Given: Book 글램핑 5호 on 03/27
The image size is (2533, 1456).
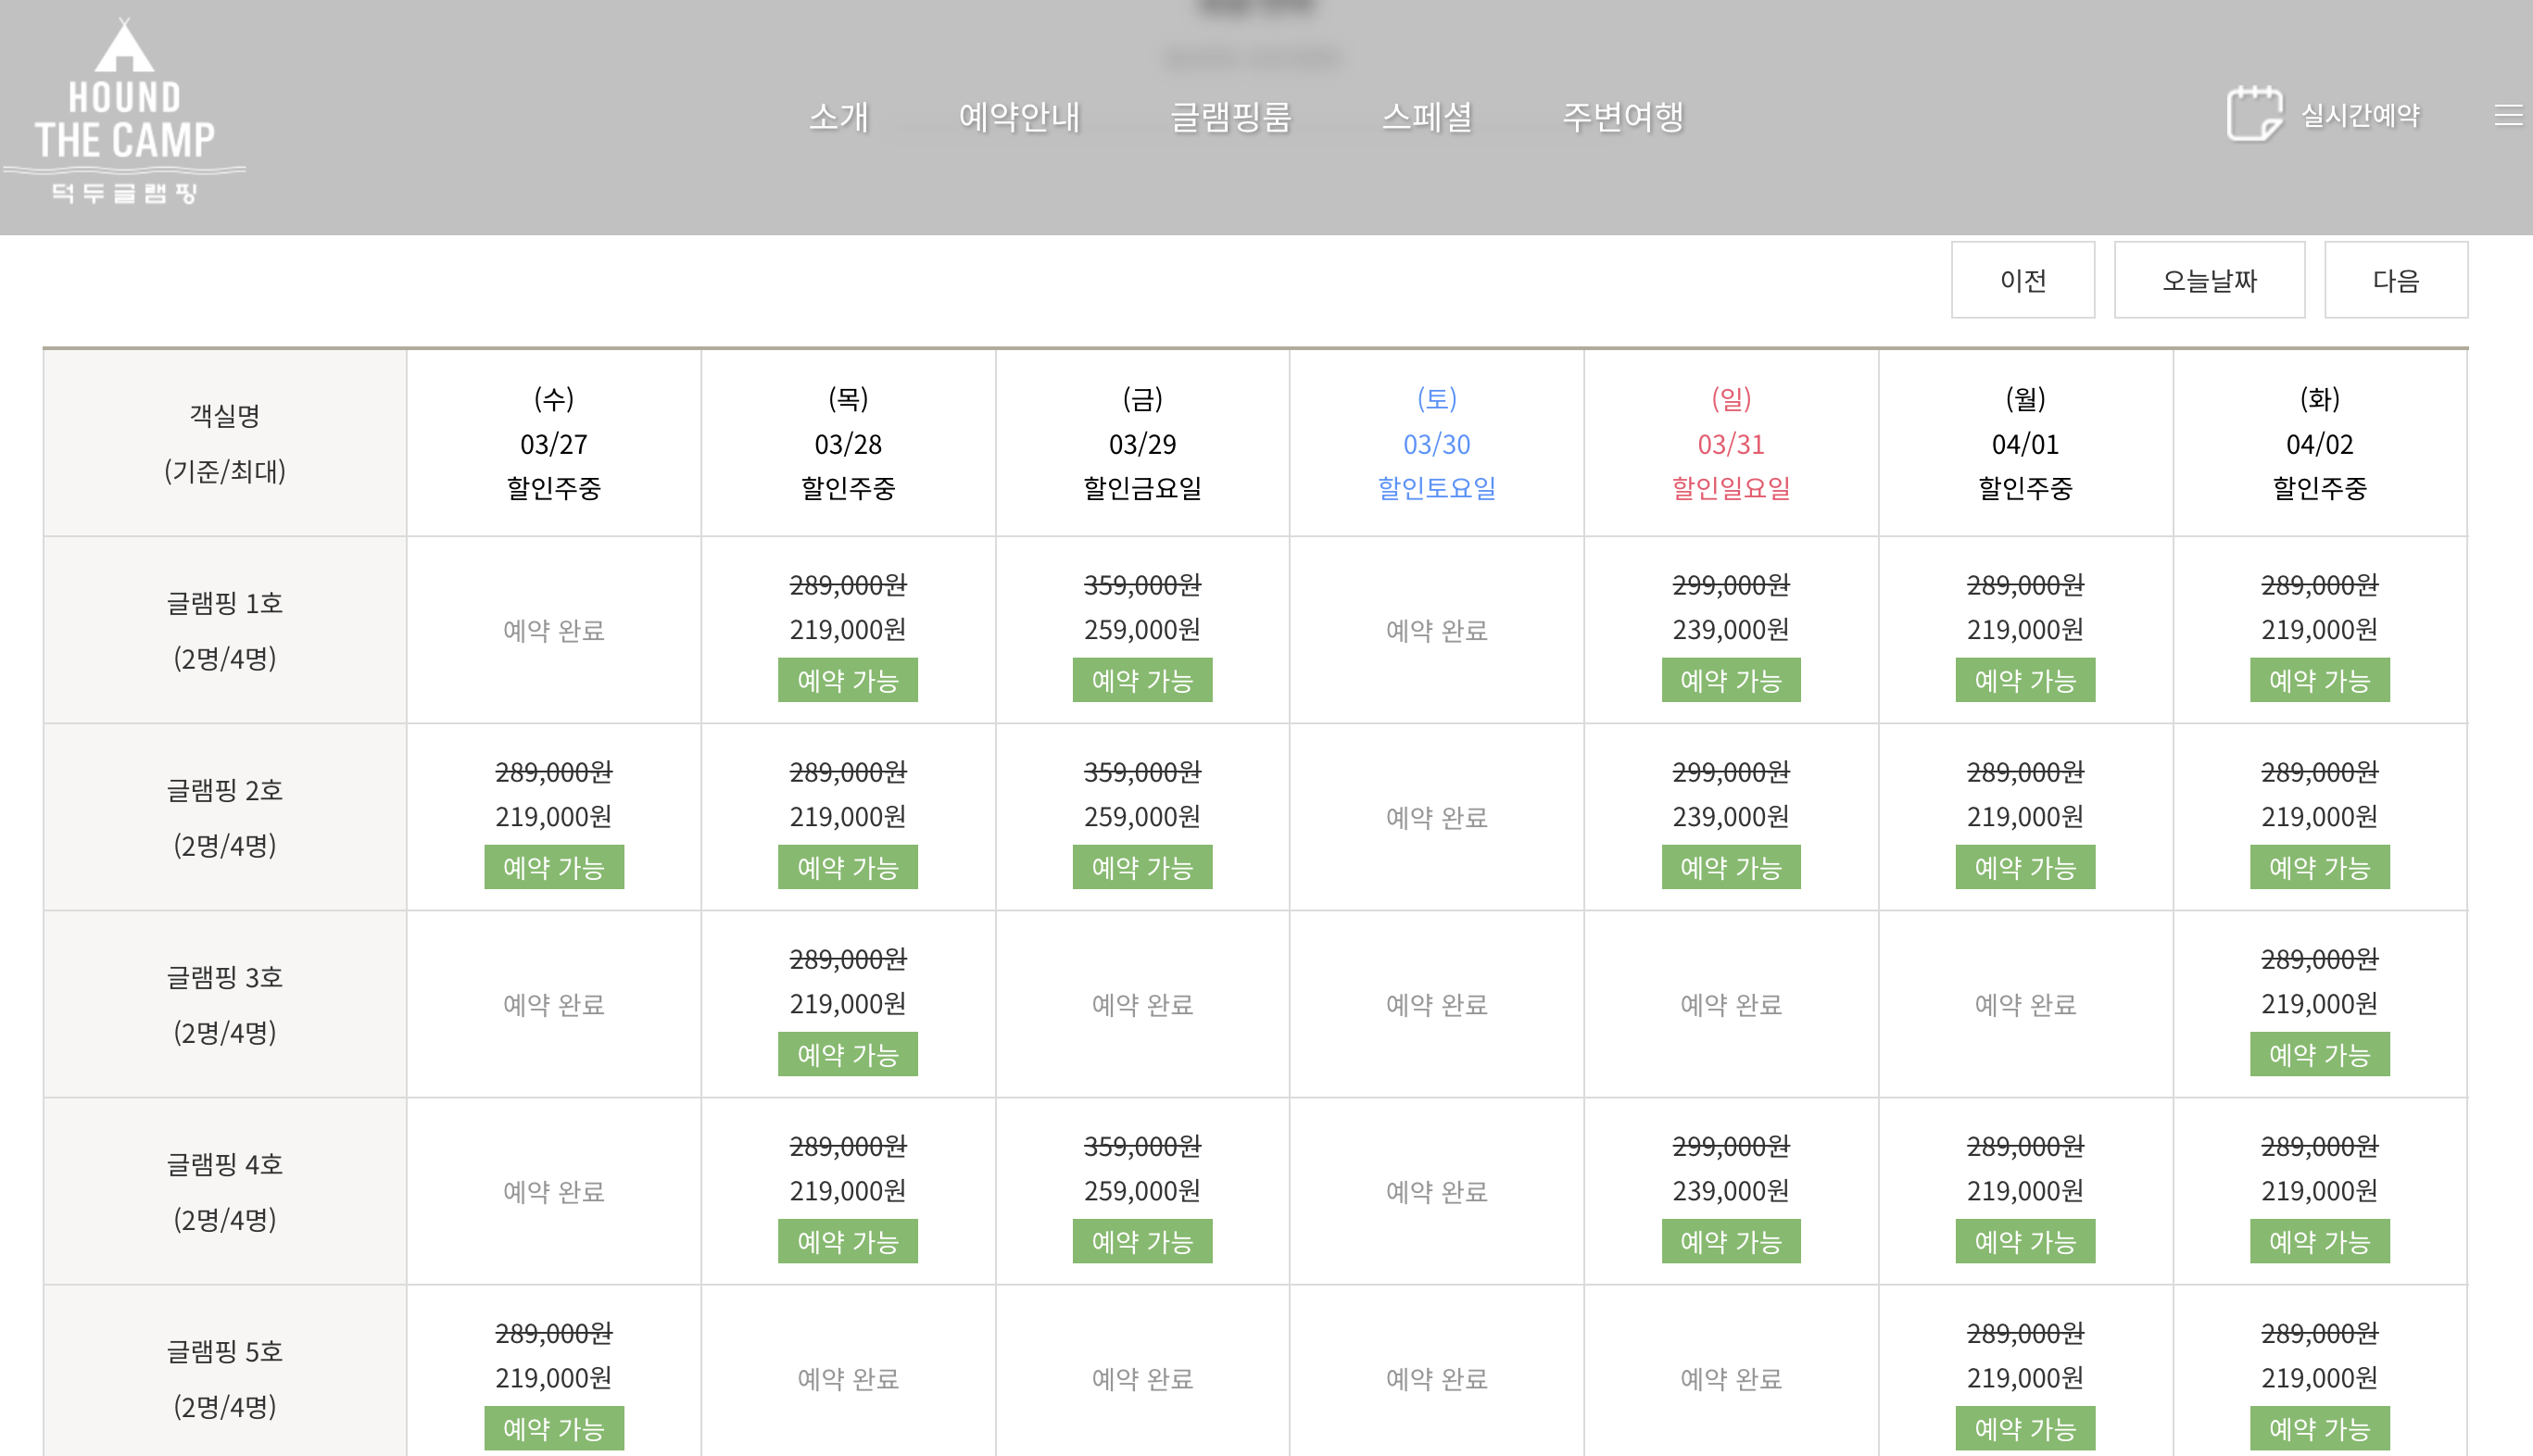Looking at the screenshot, I should coord(553,1428).
